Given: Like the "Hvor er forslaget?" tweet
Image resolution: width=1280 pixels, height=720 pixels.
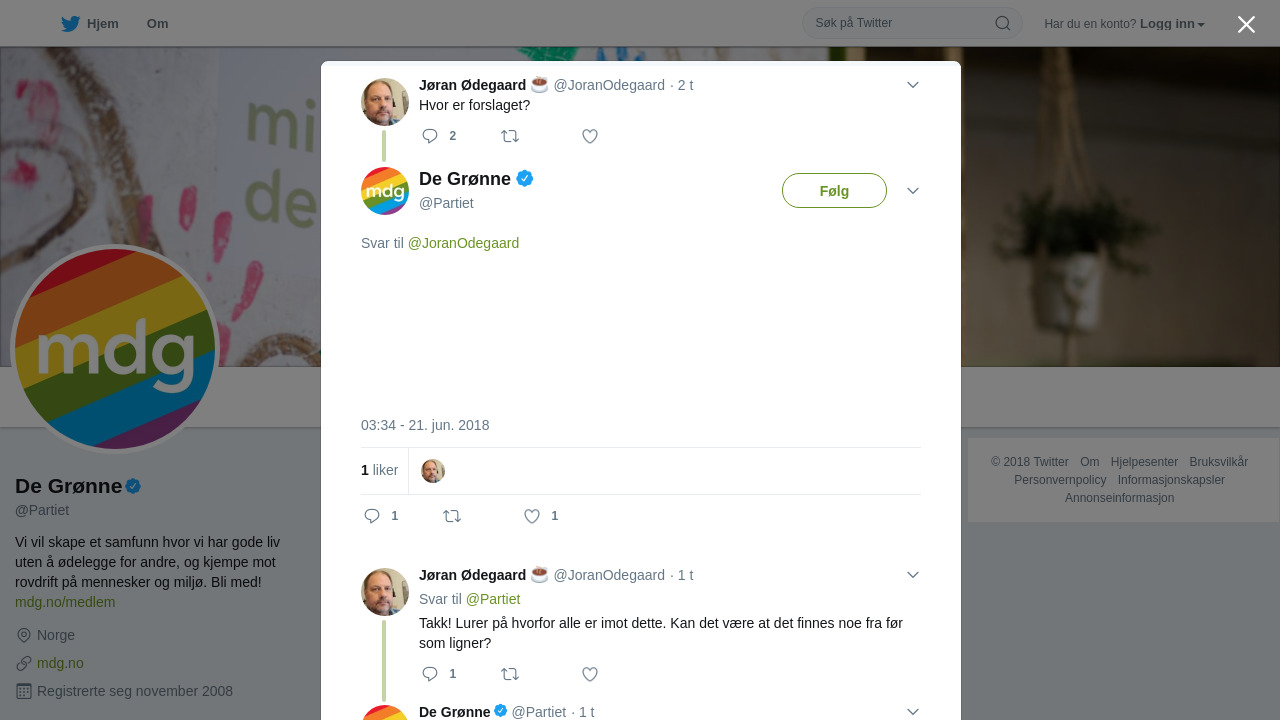Looking at the screenshot, I should (x=590, y=136).
